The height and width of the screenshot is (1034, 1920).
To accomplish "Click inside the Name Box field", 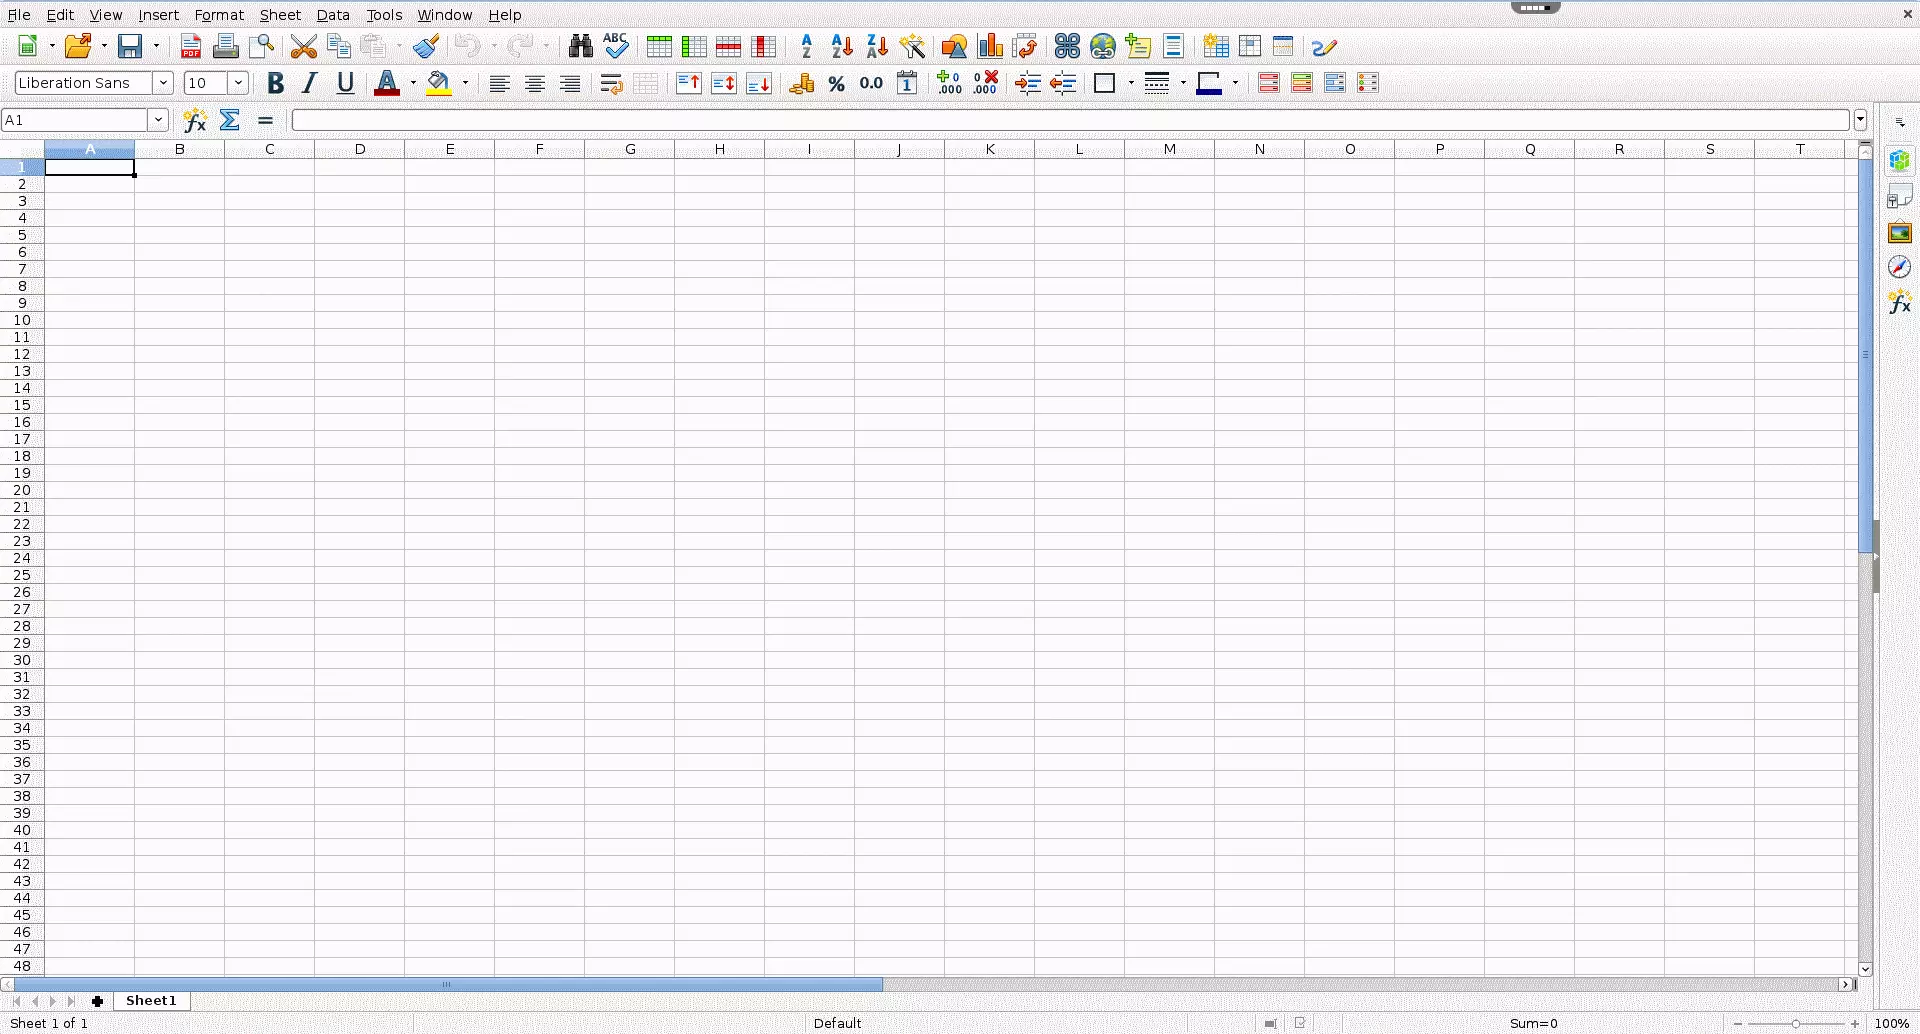I will [x=75, y=119].
